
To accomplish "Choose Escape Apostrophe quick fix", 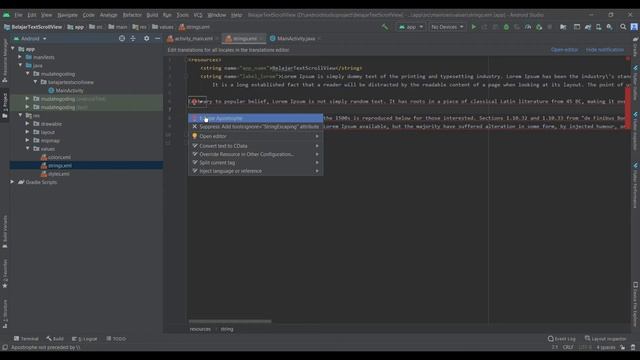I will coord(256,118).
